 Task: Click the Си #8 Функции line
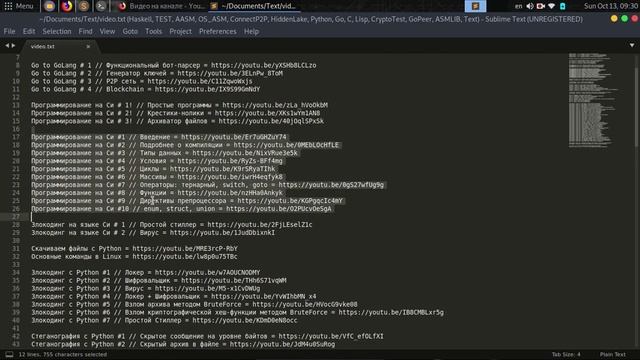click(x=157, y=193)
